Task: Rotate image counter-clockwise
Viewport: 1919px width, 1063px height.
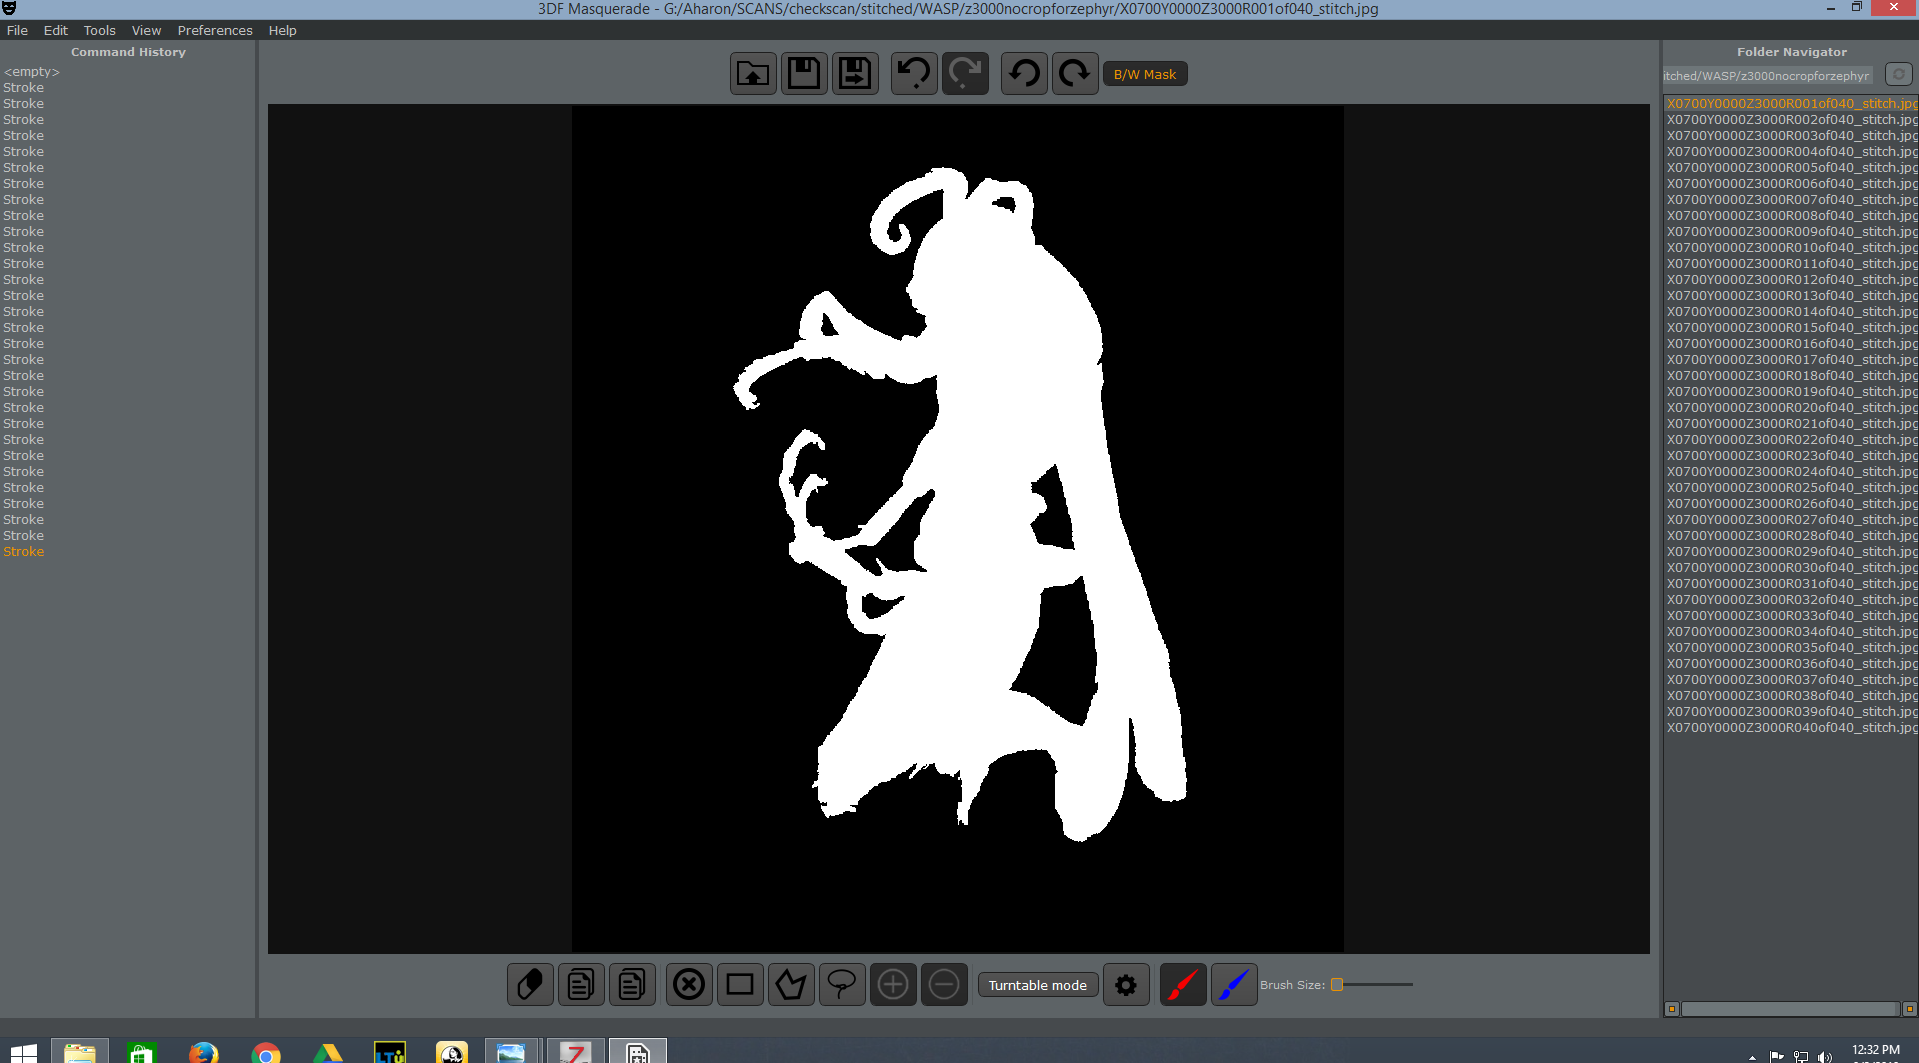Action: click(x=1024, y=74)
